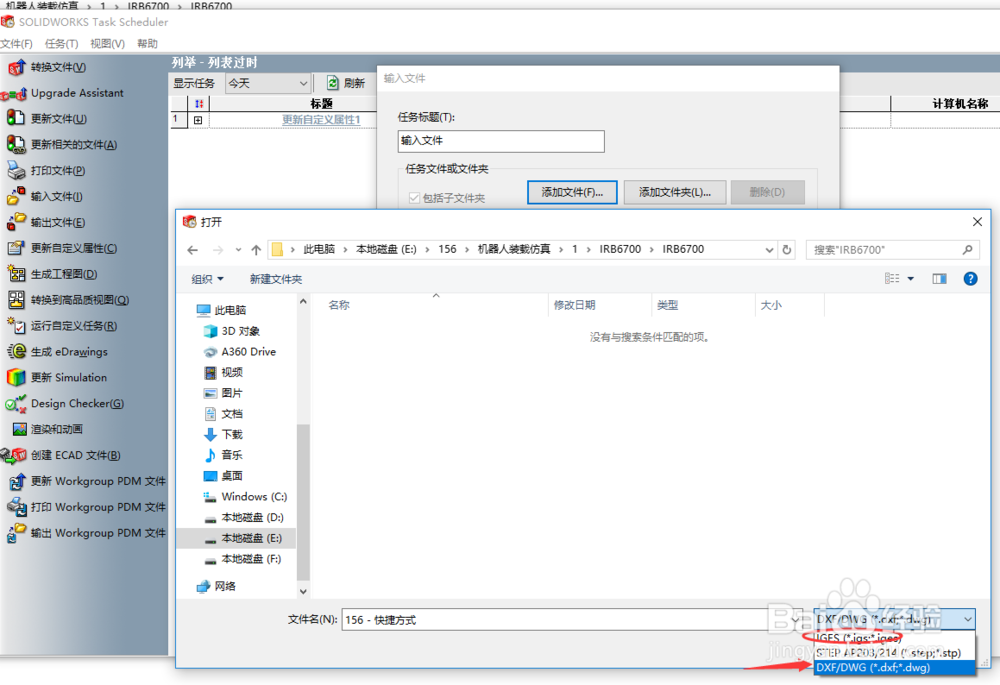Open the 文件(F) menu
The height and width of the screenshot is (685, 1000).
(x=17, y=43)
